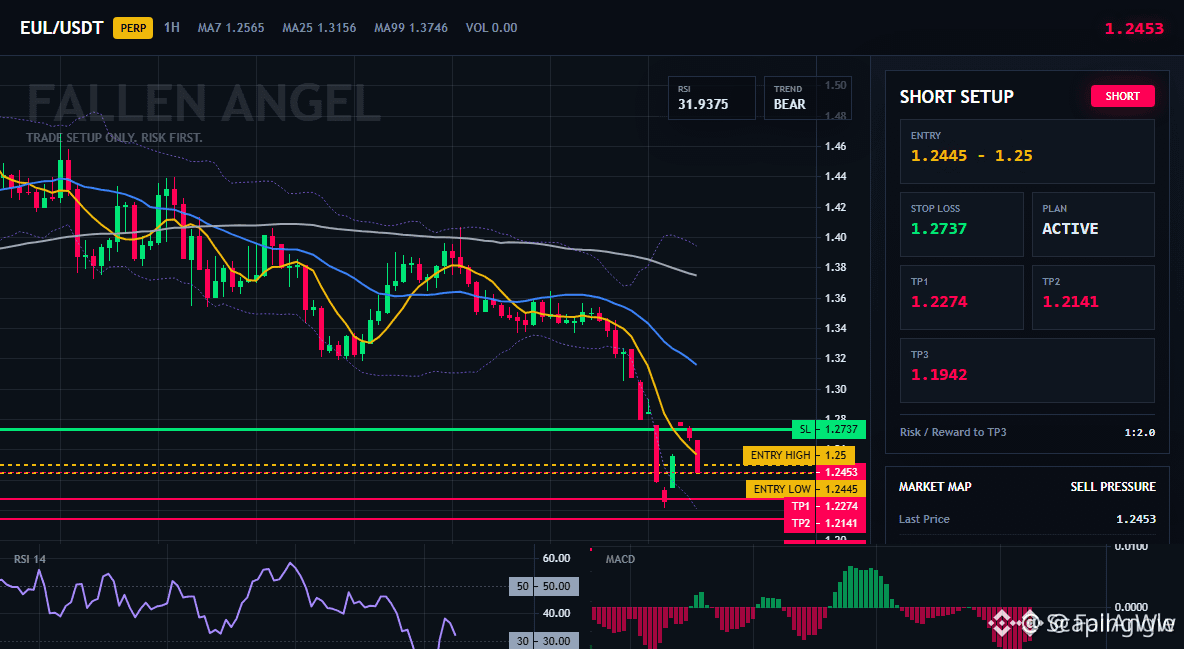This screenshot has height=649, width=1184.
Task: Click the TP1 1.2274 chart tag
Action: click(x=825, y=506)
